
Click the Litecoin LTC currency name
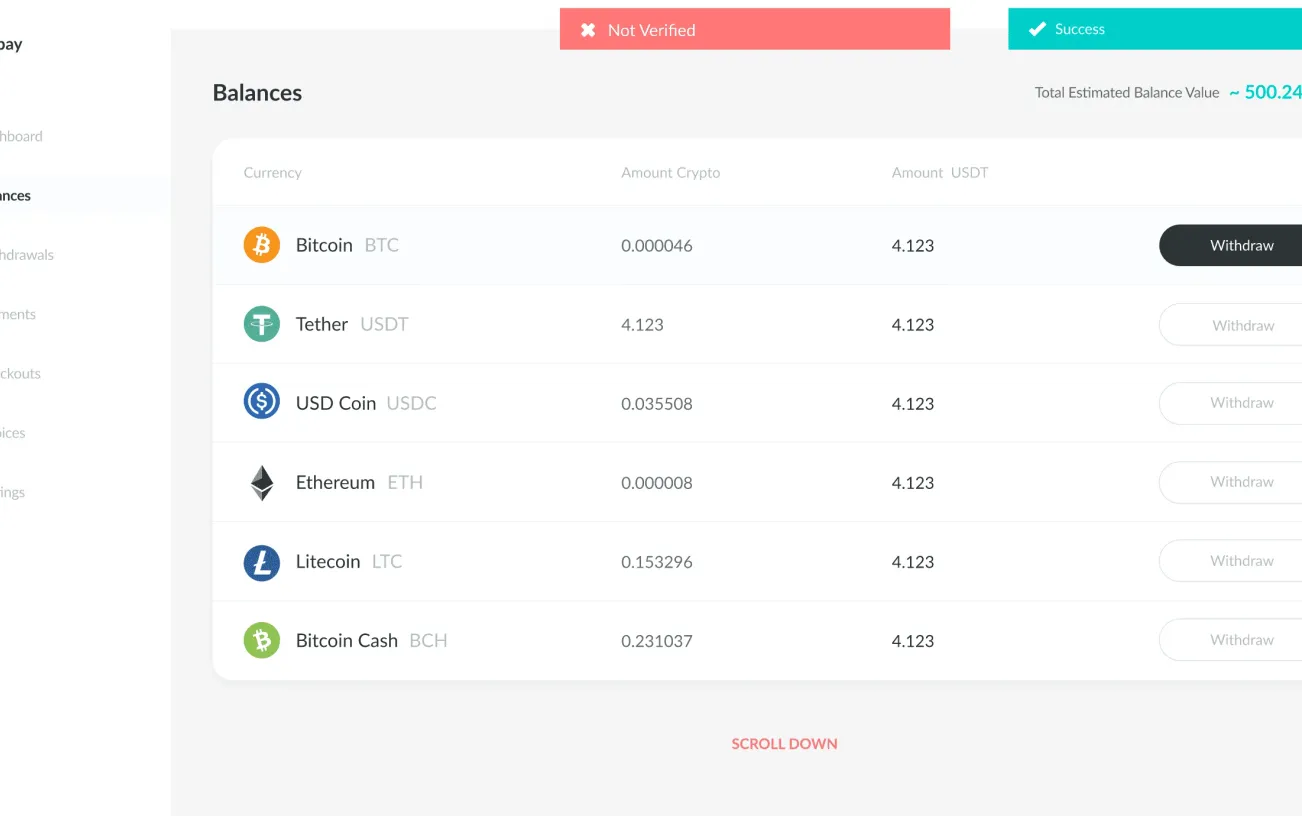[349, 561]
